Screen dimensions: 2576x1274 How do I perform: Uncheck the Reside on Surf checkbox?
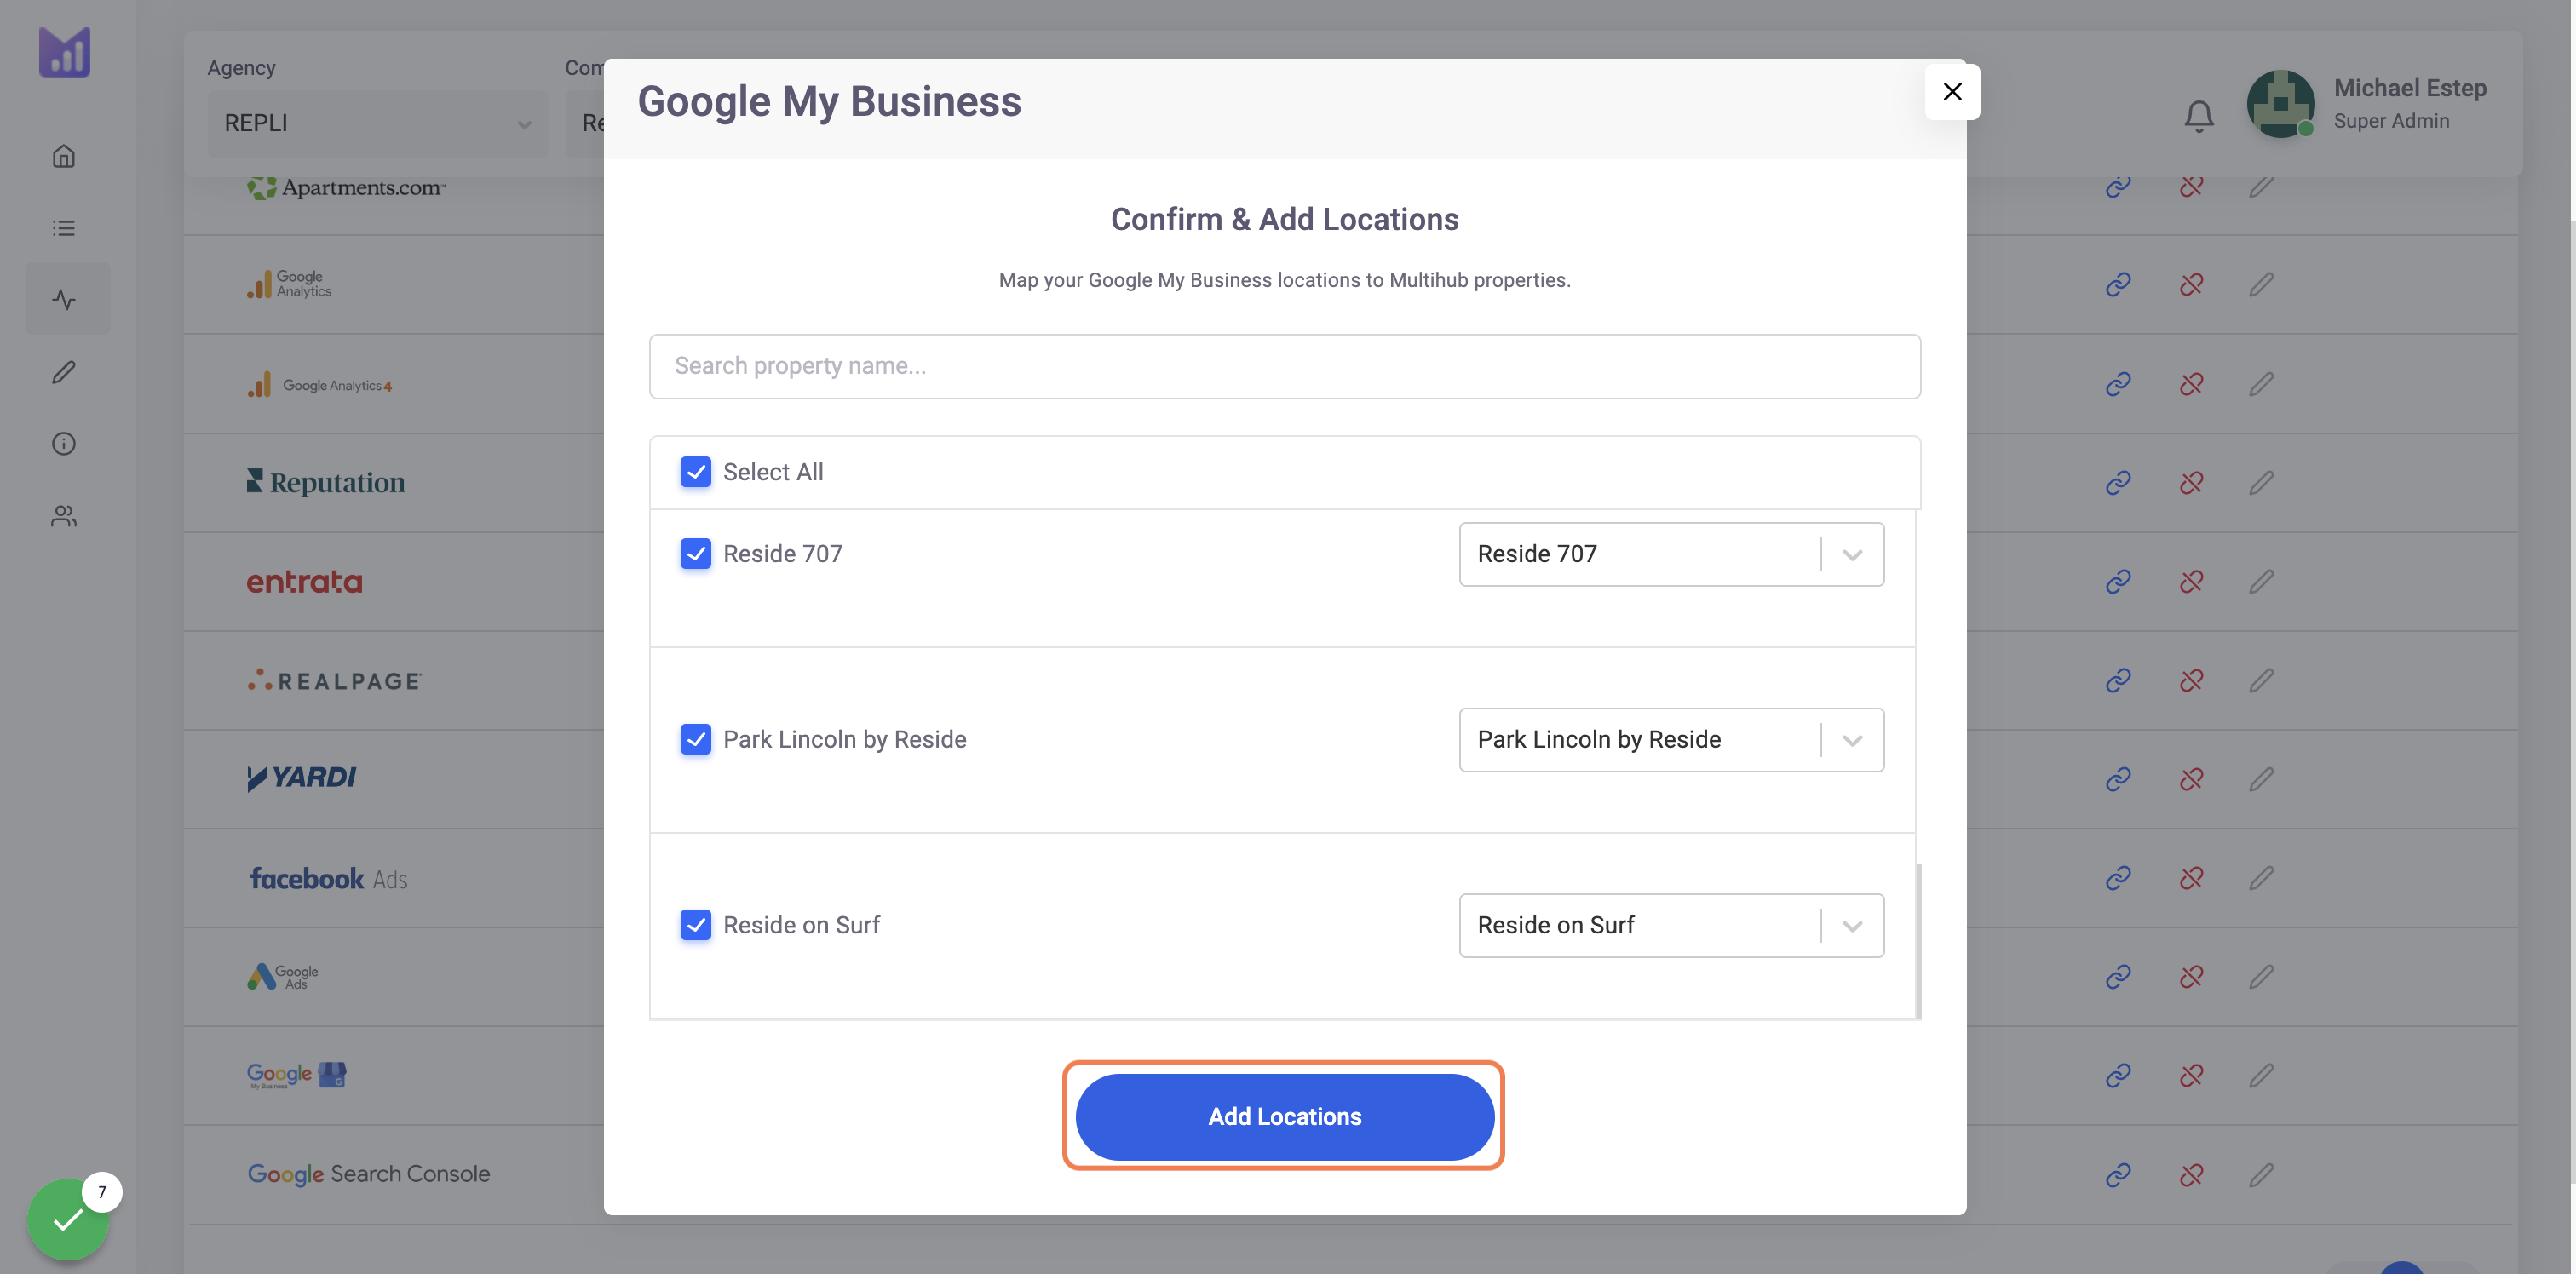pyautogui.click(x=695, y=925)
